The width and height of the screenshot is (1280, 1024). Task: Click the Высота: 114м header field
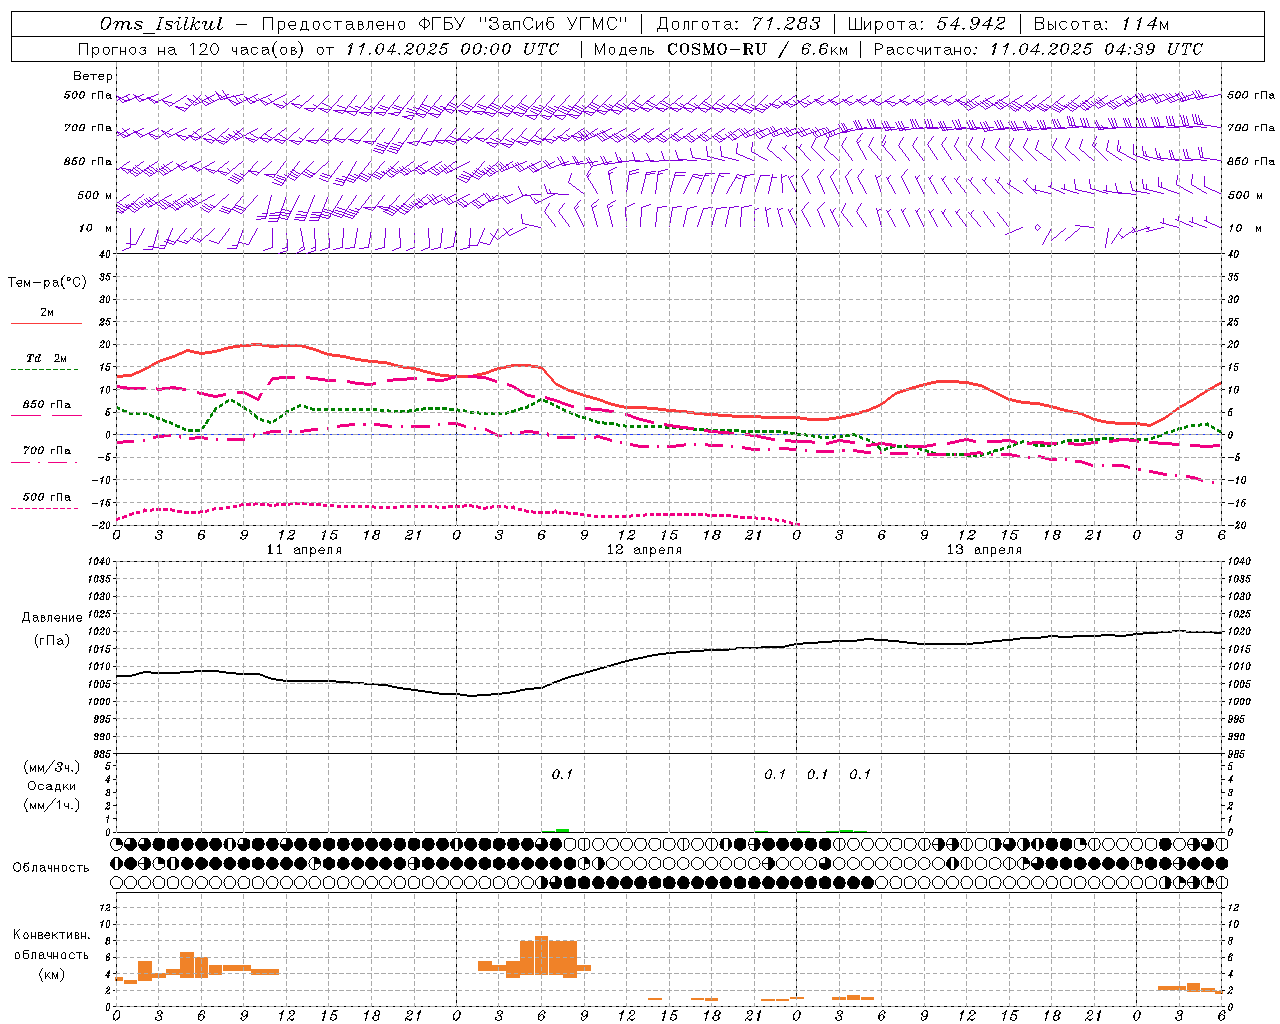pos(1100,24)
